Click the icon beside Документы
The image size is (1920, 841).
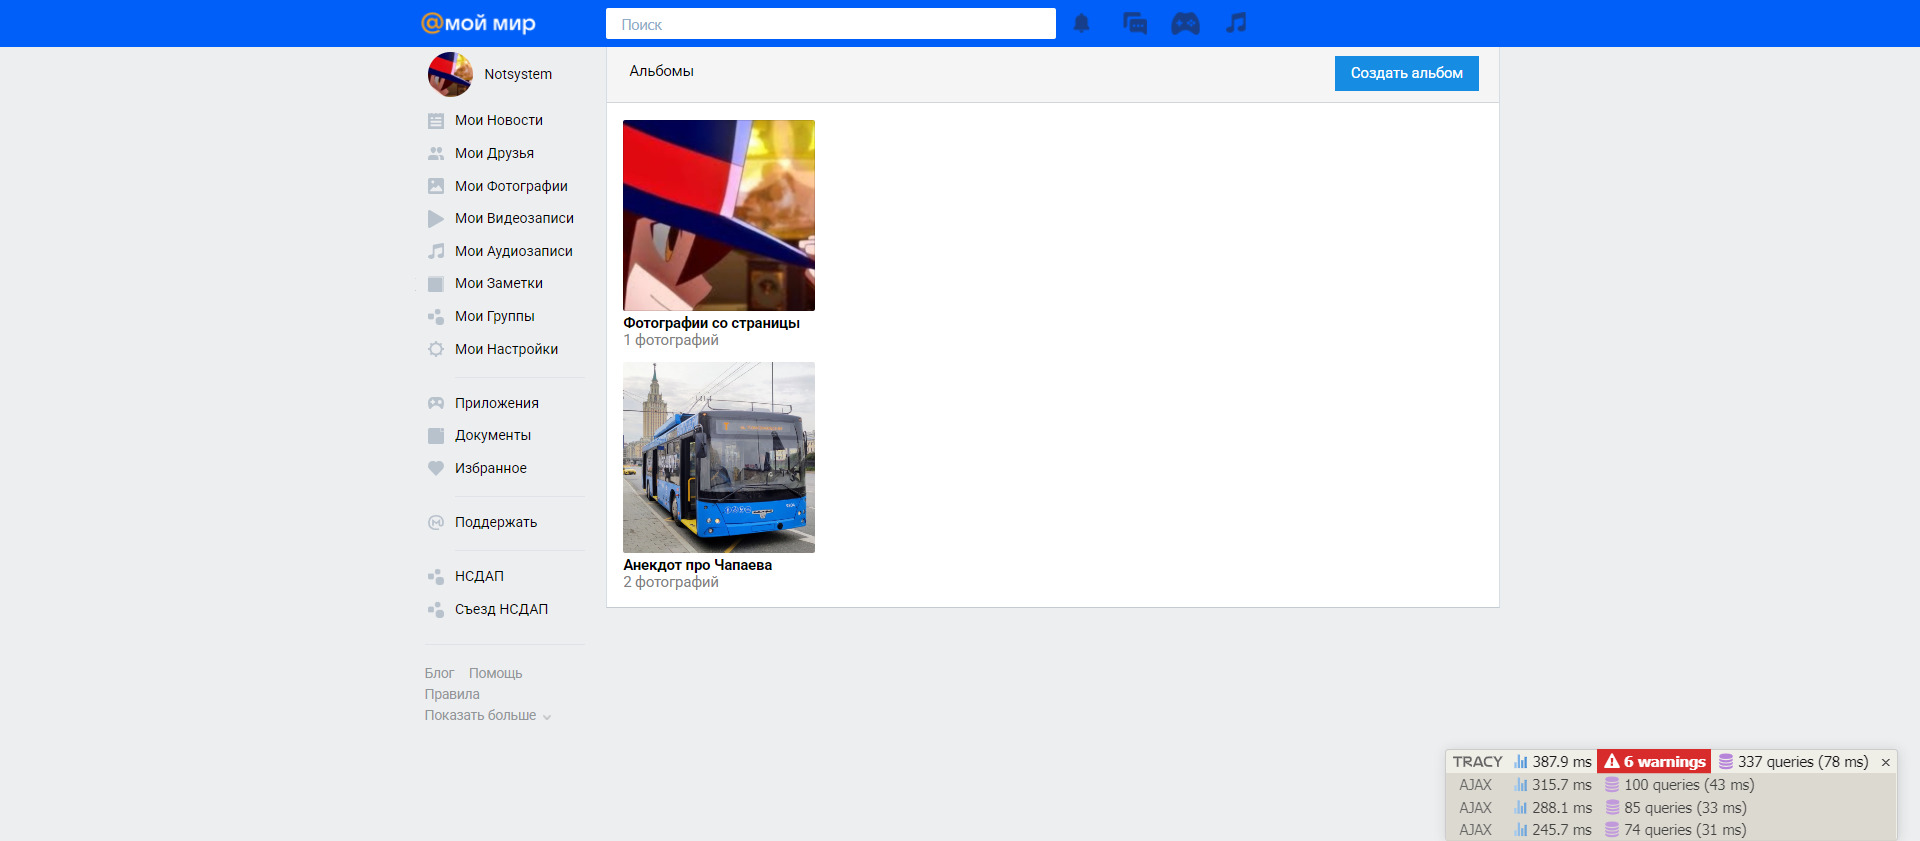pyautogui.click(x=436, y=436)
